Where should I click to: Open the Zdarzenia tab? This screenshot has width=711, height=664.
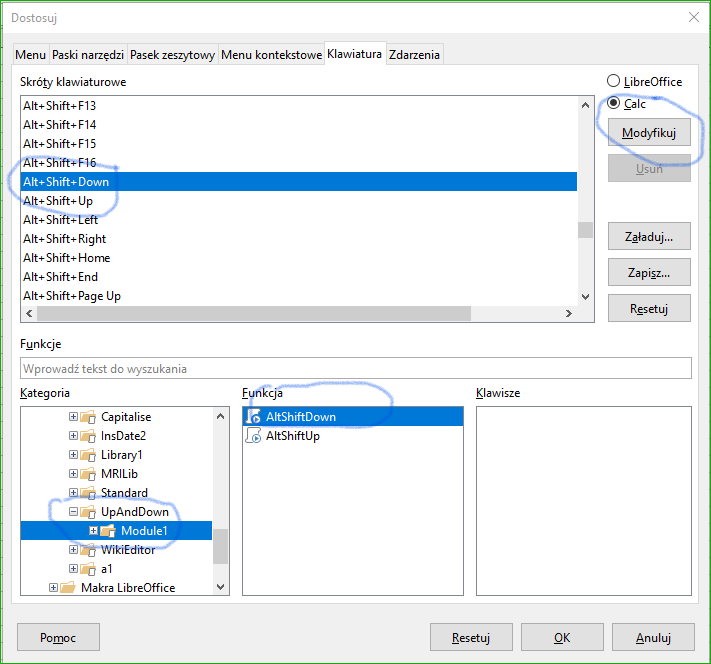[x=414, y=55]
